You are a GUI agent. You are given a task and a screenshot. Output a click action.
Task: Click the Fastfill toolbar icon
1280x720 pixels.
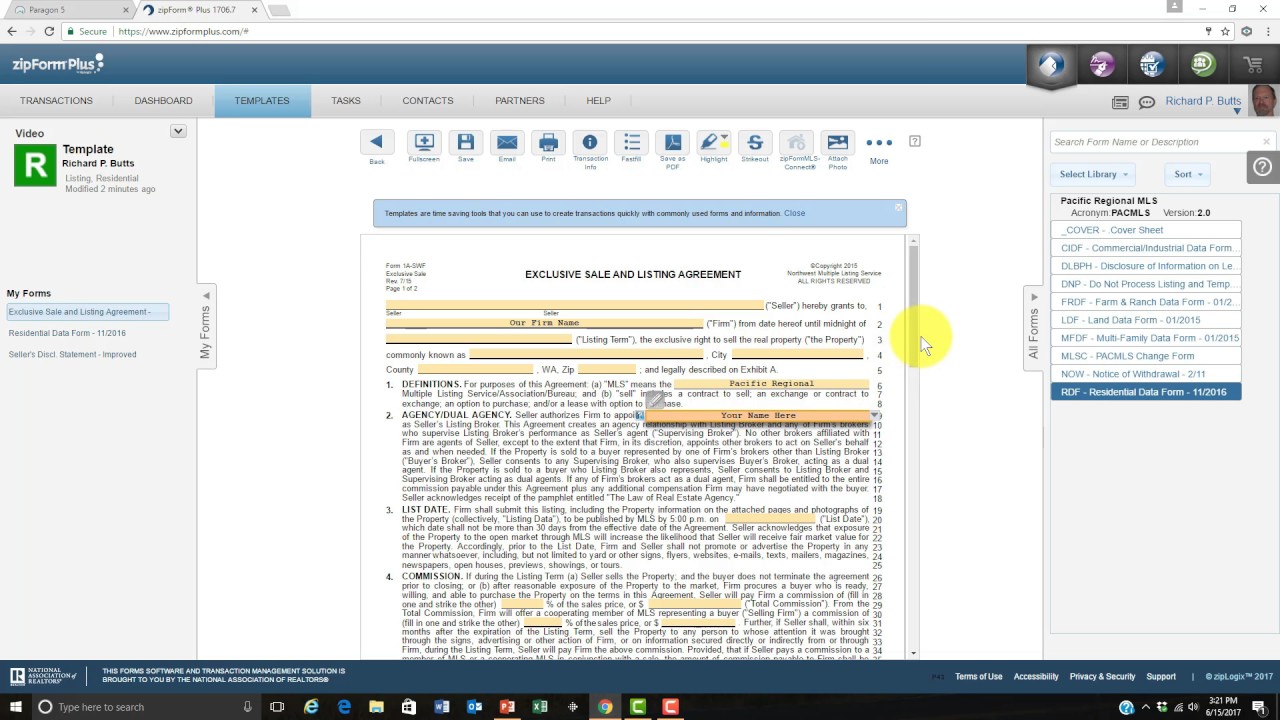tap(631, 142)
